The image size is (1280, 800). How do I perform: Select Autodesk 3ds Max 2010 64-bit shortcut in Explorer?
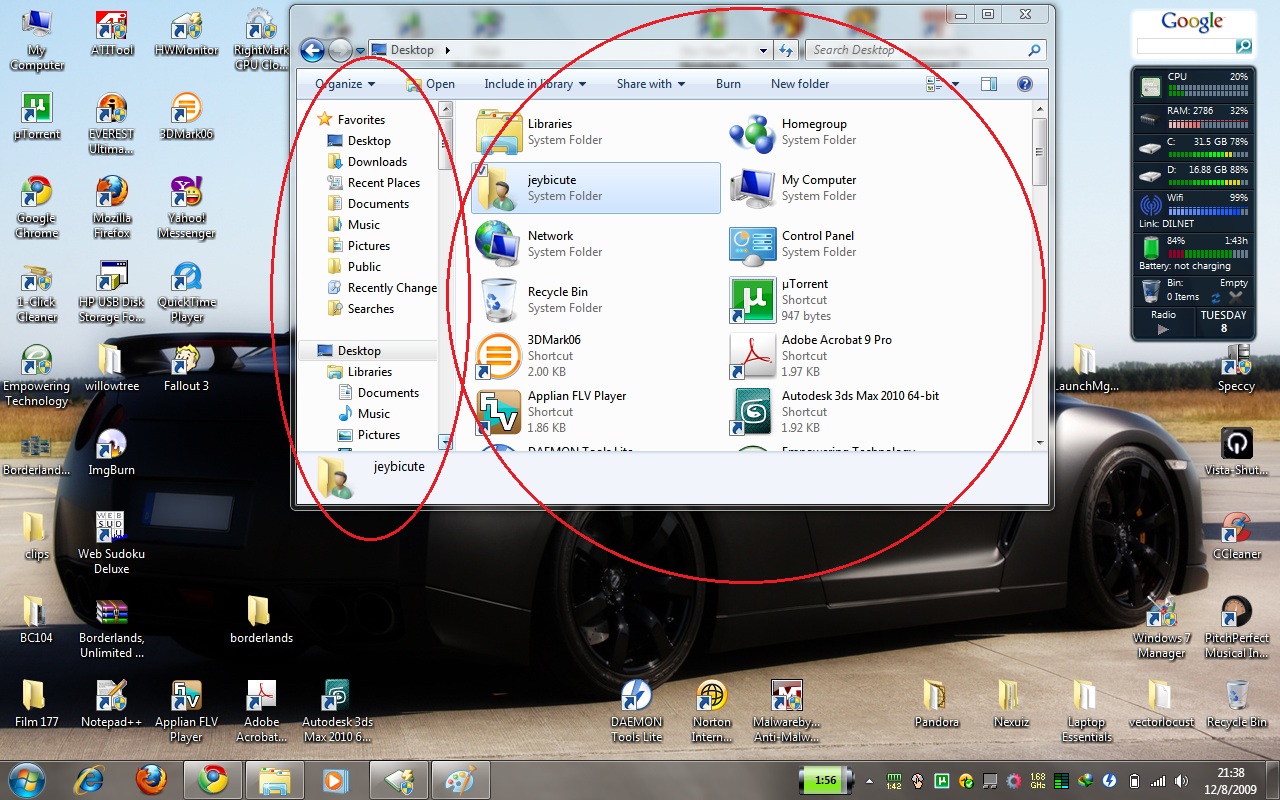(836, 412)
